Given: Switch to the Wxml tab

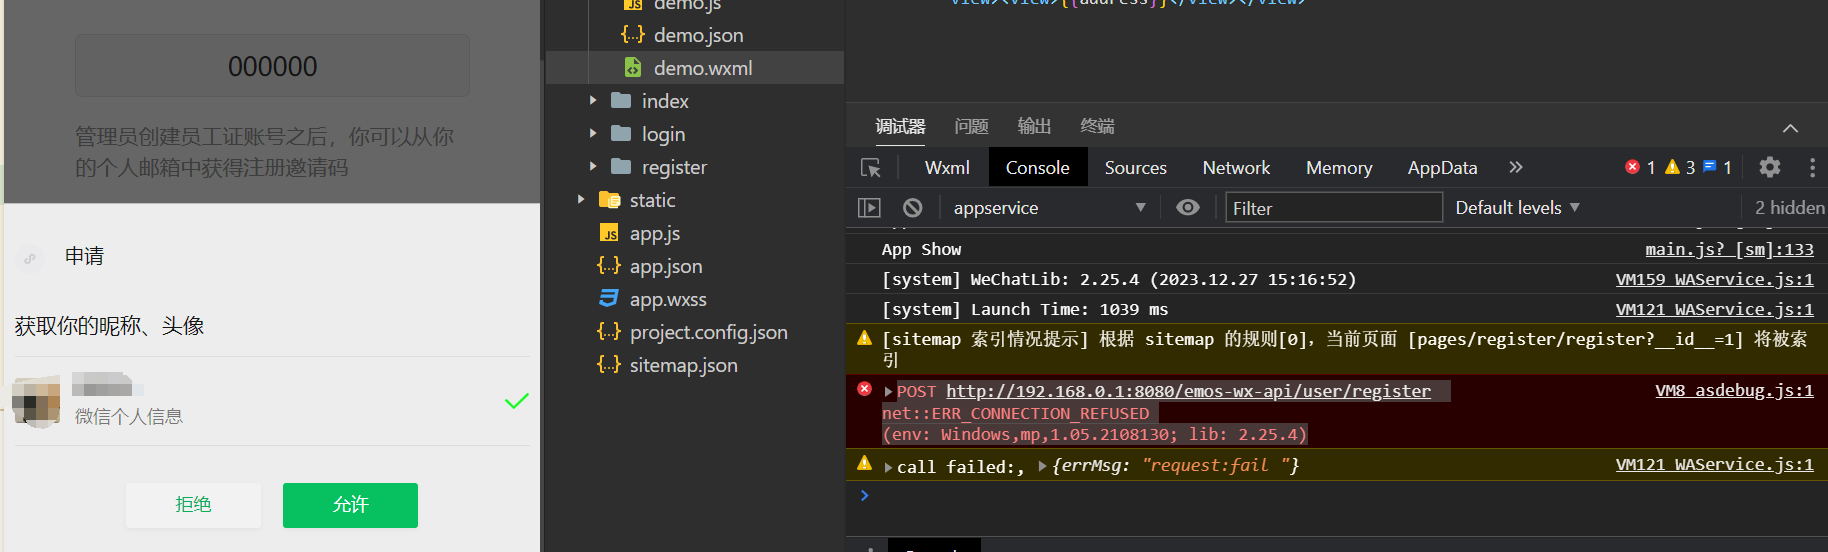Looking at the screenshot, I should pyautogui.click(x=947, y=168).
